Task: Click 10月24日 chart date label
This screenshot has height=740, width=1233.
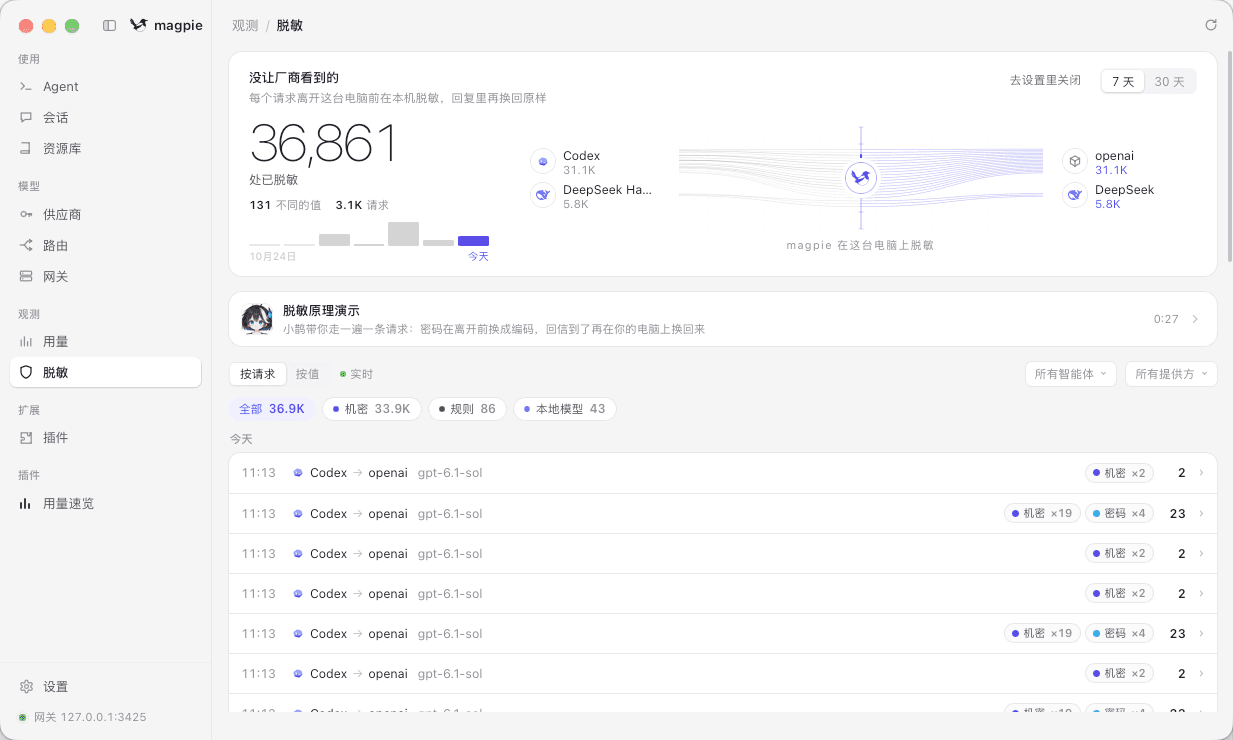Action: click(x=273, y=257)
